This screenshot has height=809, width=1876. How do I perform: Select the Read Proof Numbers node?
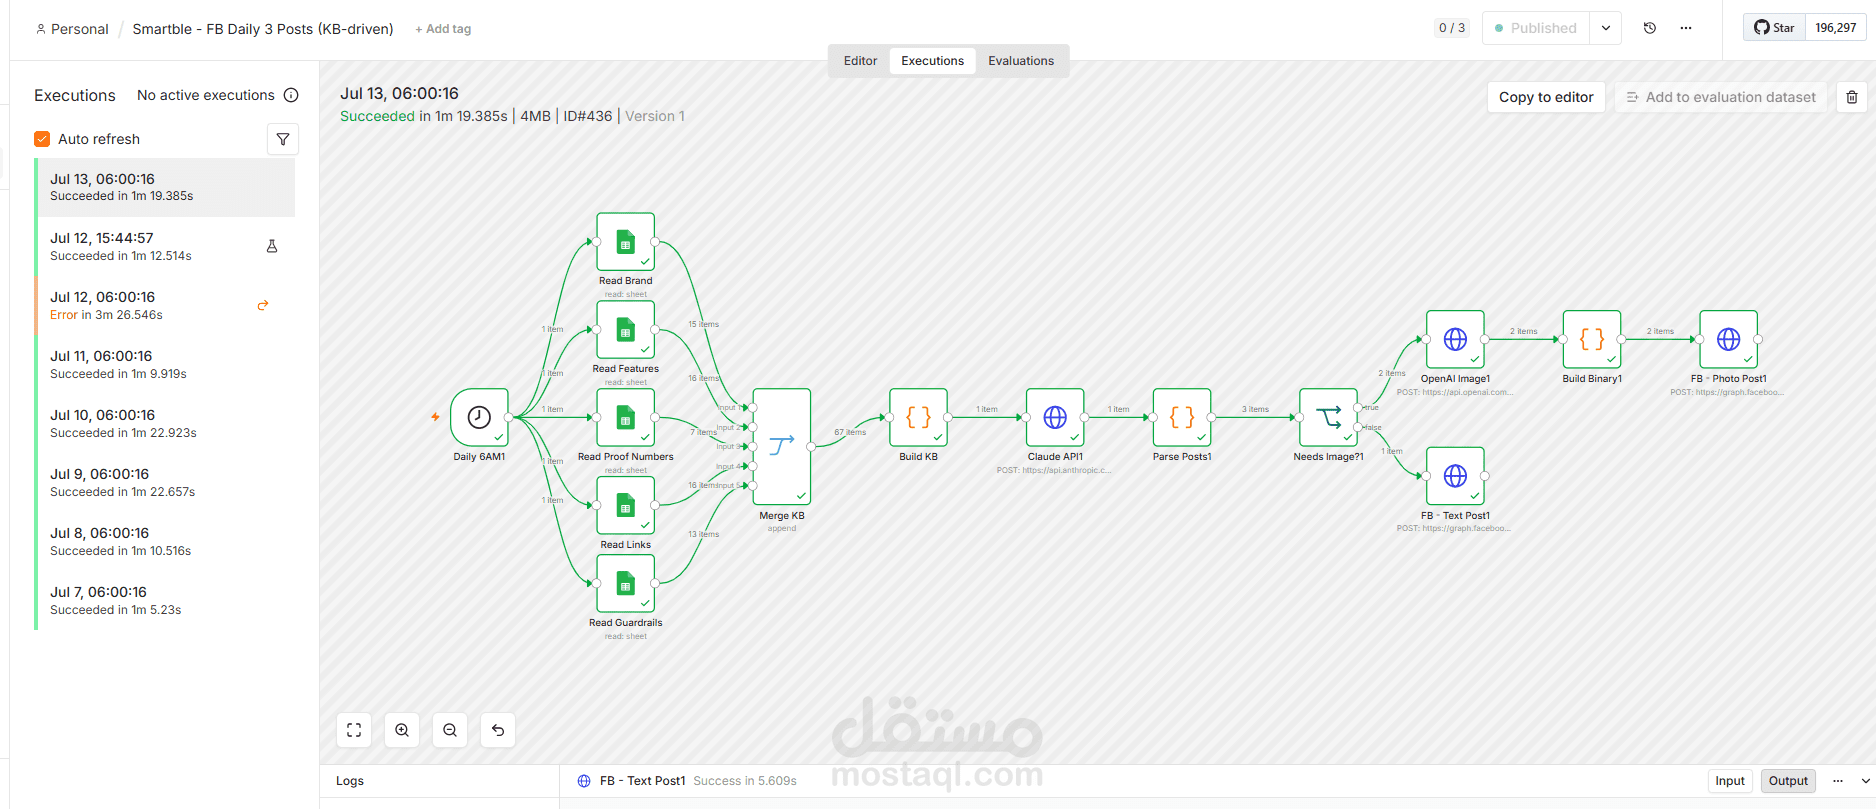625,417
